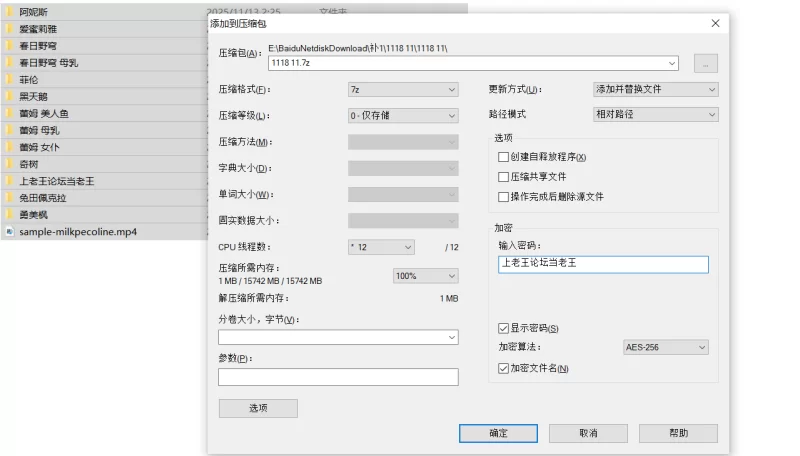Uncheck the 显示密码 checkbox

click(503, 328)
